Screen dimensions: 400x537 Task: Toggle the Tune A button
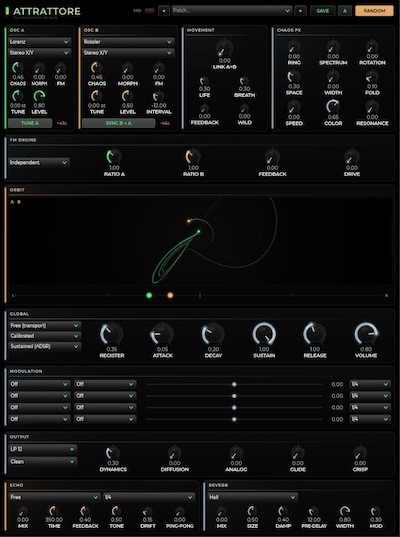30,123
